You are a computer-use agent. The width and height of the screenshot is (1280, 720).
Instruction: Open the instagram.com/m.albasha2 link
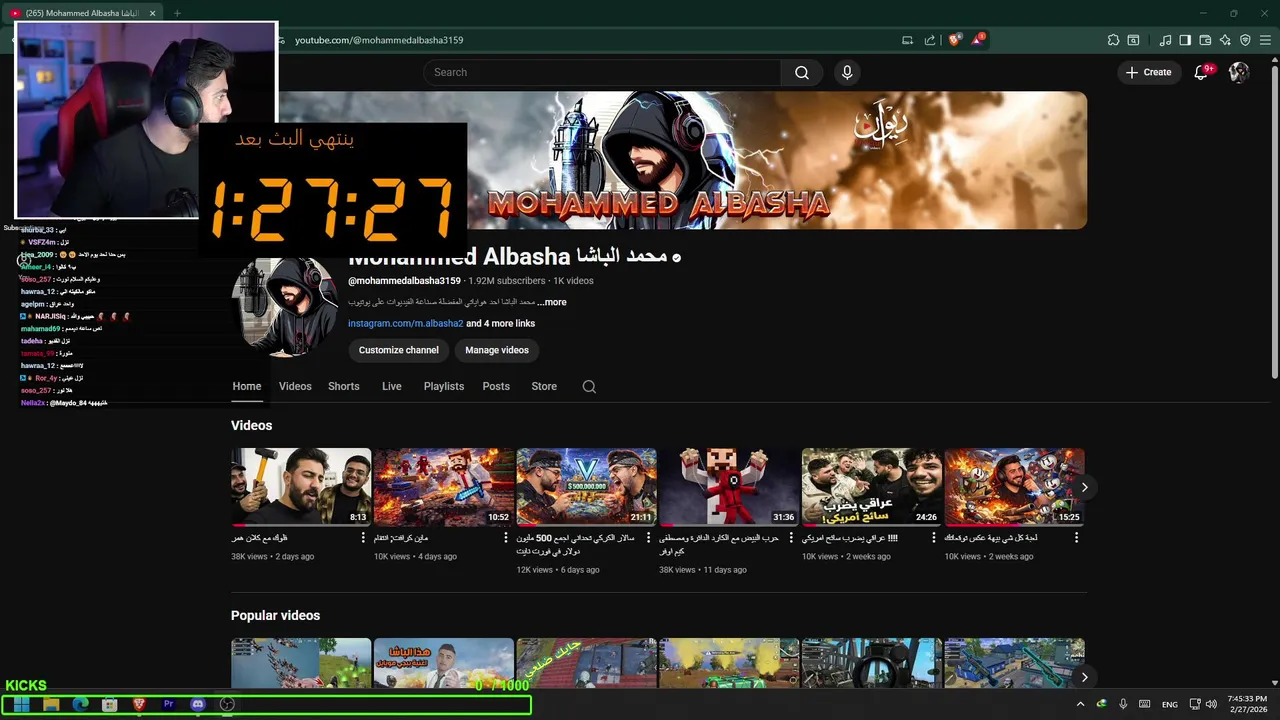(405, 324)
